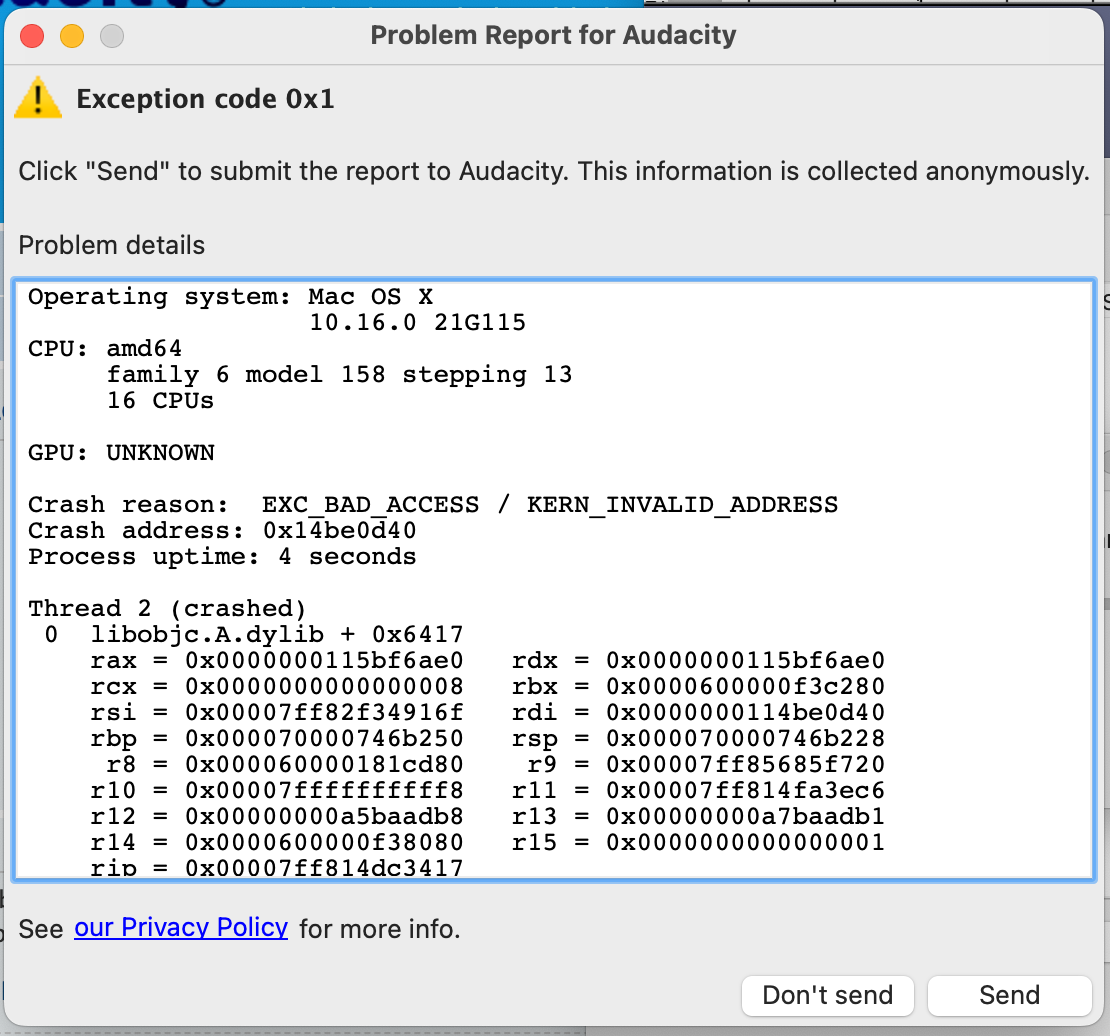Click the 'Problem details' label

112,245
